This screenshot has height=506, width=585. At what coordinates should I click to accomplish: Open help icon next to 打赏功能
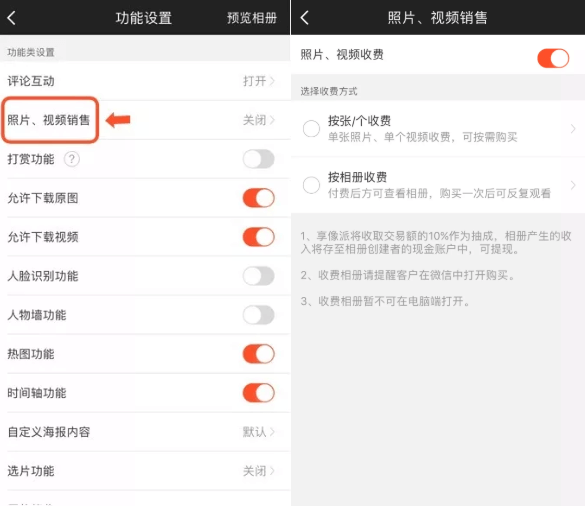click(x=72, y=159)
